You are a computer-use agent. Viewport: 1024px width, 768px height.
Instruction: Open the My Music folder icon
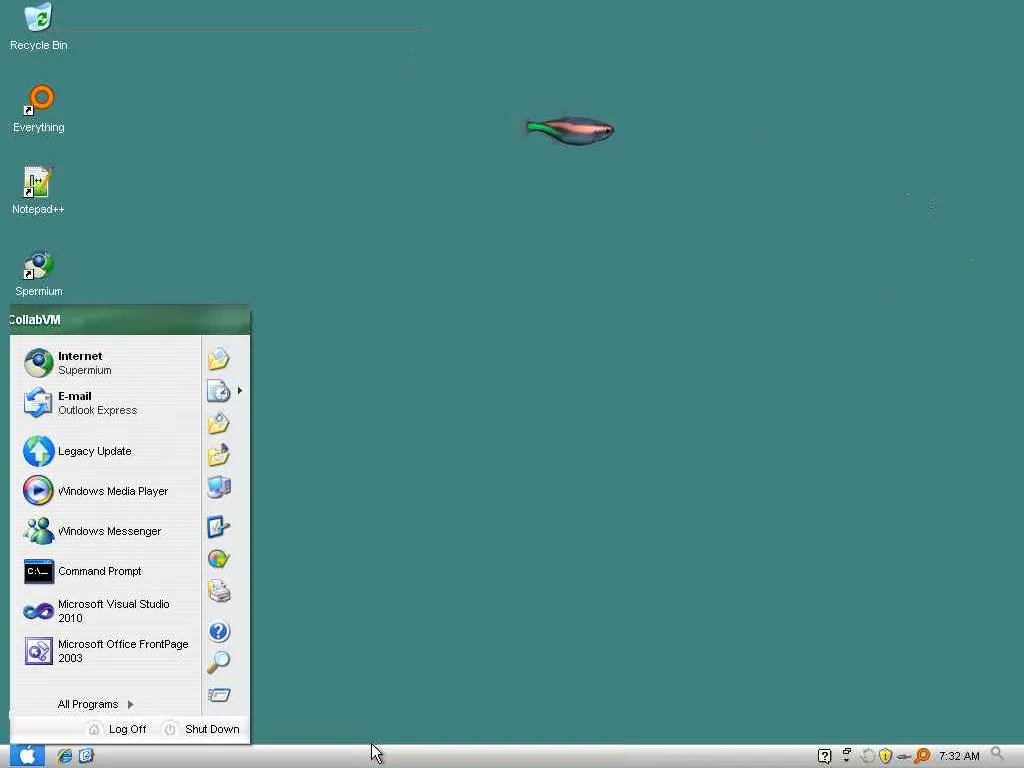(219, 455)
